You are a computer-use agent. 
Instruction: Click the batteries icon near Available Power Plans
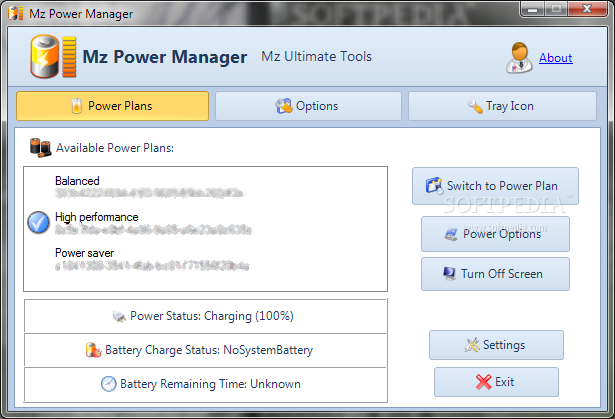40,148
